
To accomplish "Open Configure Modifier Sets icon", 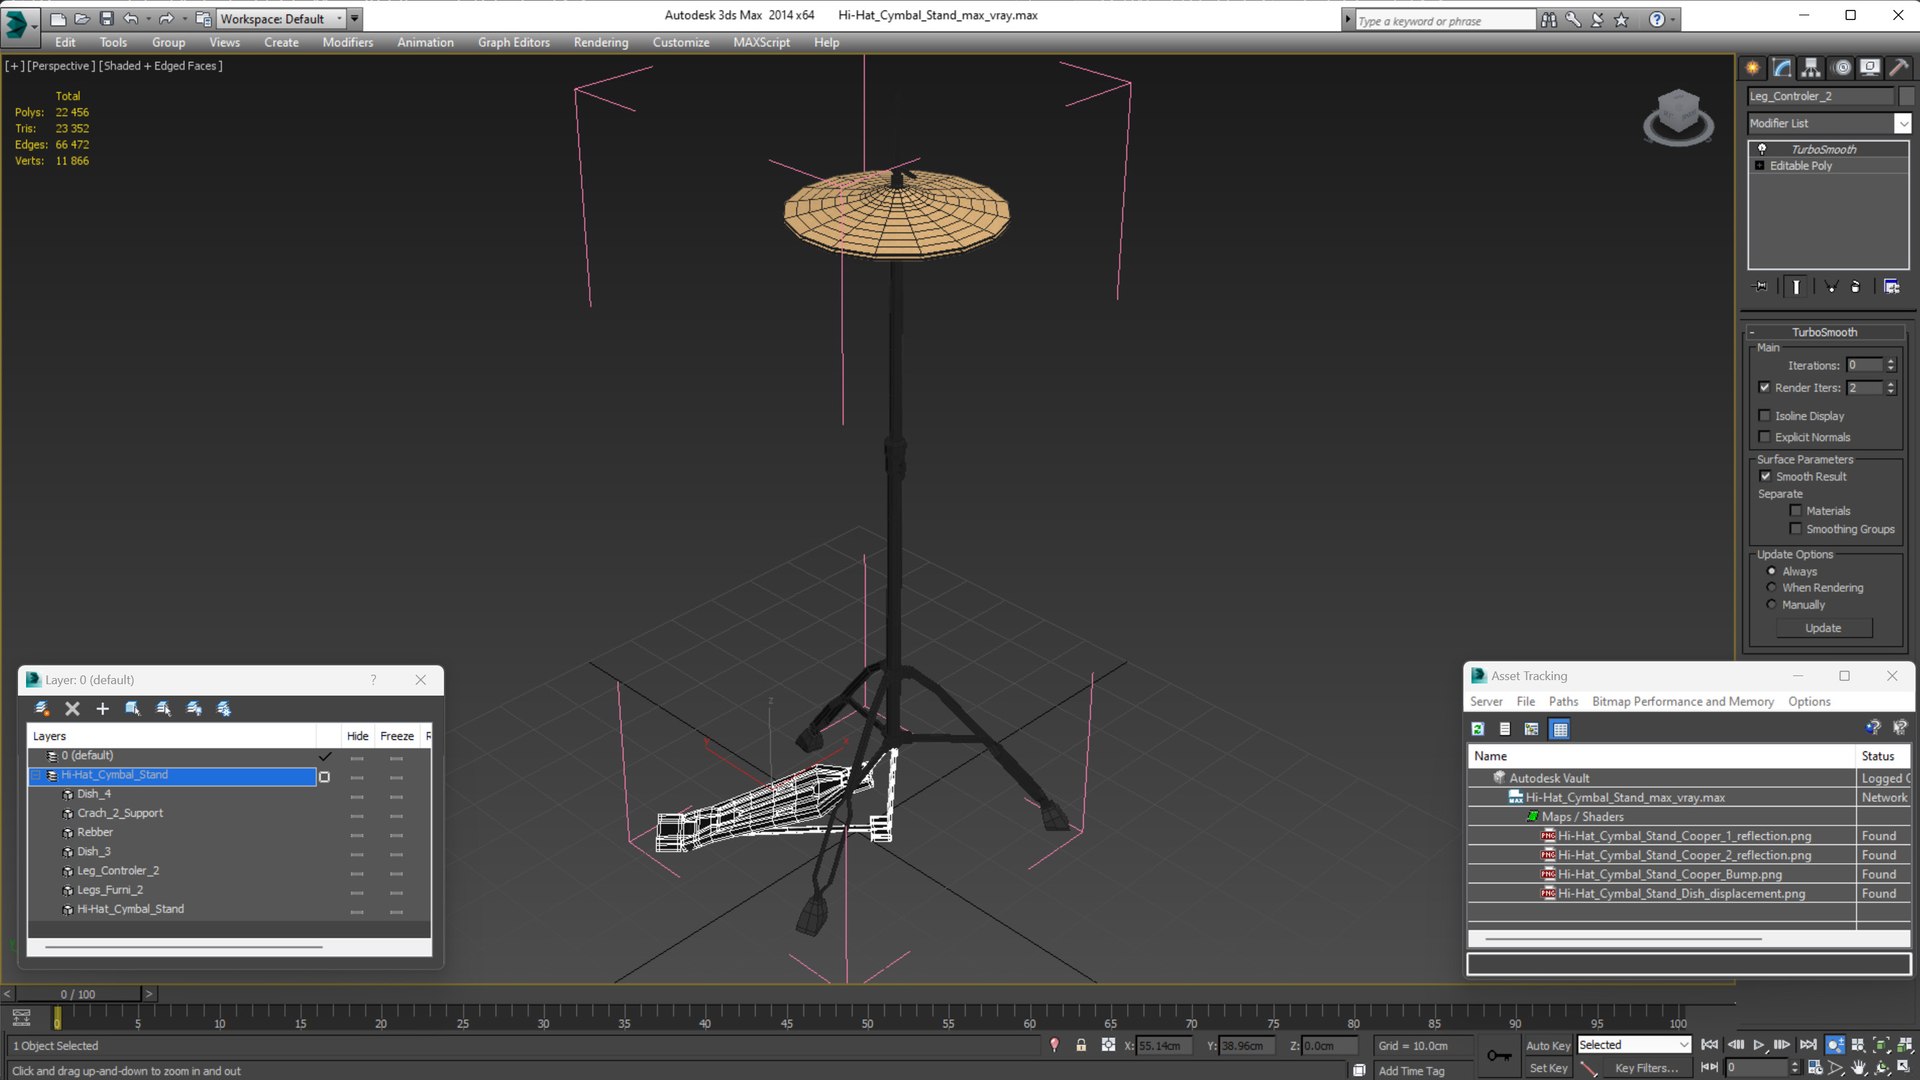I will [1891, 287].
